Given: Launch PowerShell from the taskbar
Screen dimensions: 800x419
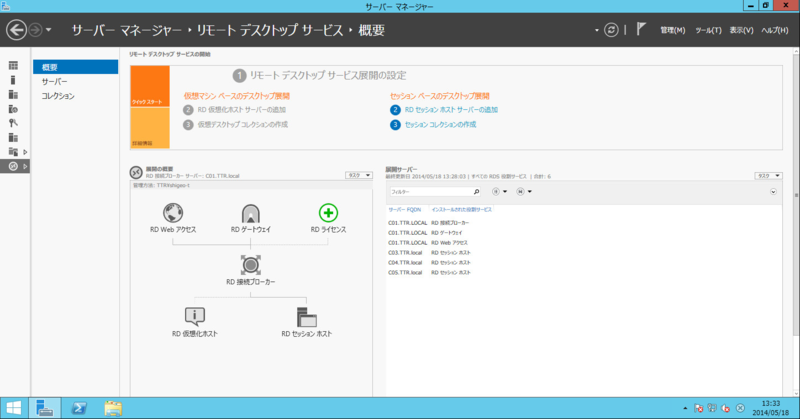Looking at the screenshot, I should (x=79, y=408).
